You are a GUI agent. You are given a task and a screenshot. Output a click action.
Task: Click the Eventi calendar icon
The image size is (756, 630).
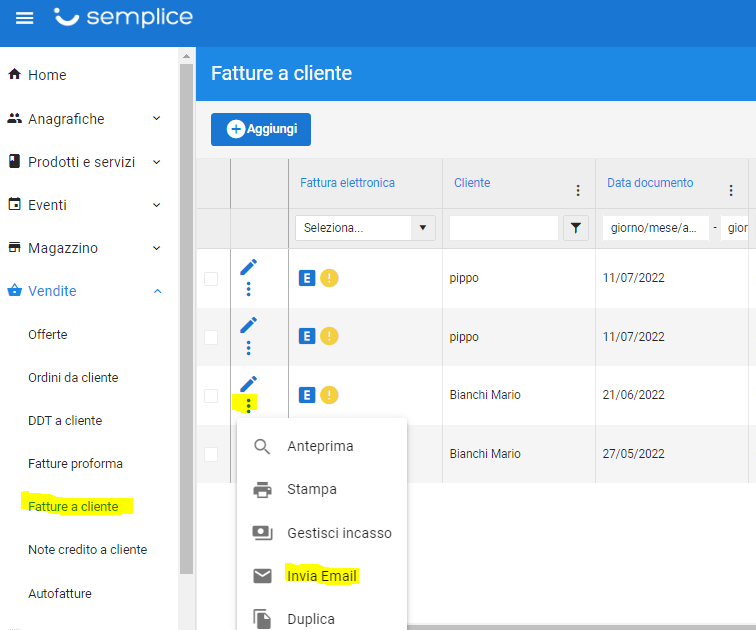coord(14,204)
